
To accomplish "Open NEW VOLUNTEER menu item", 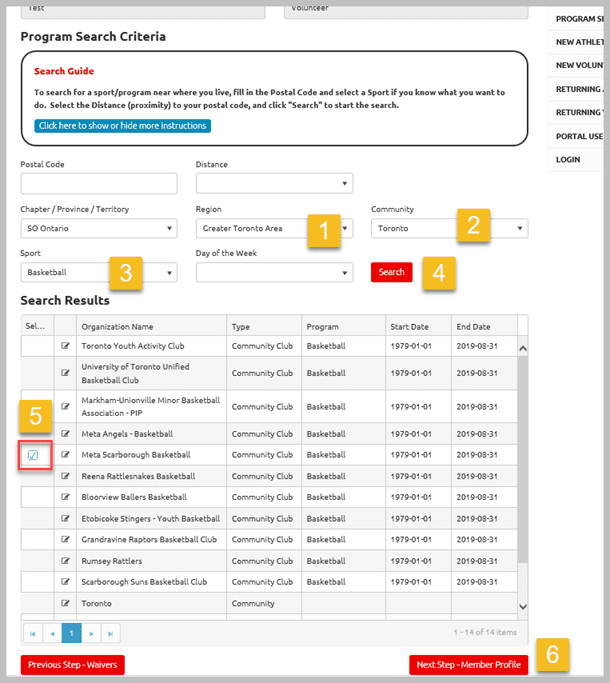I will pyautogui.click(x=577, y=65).
